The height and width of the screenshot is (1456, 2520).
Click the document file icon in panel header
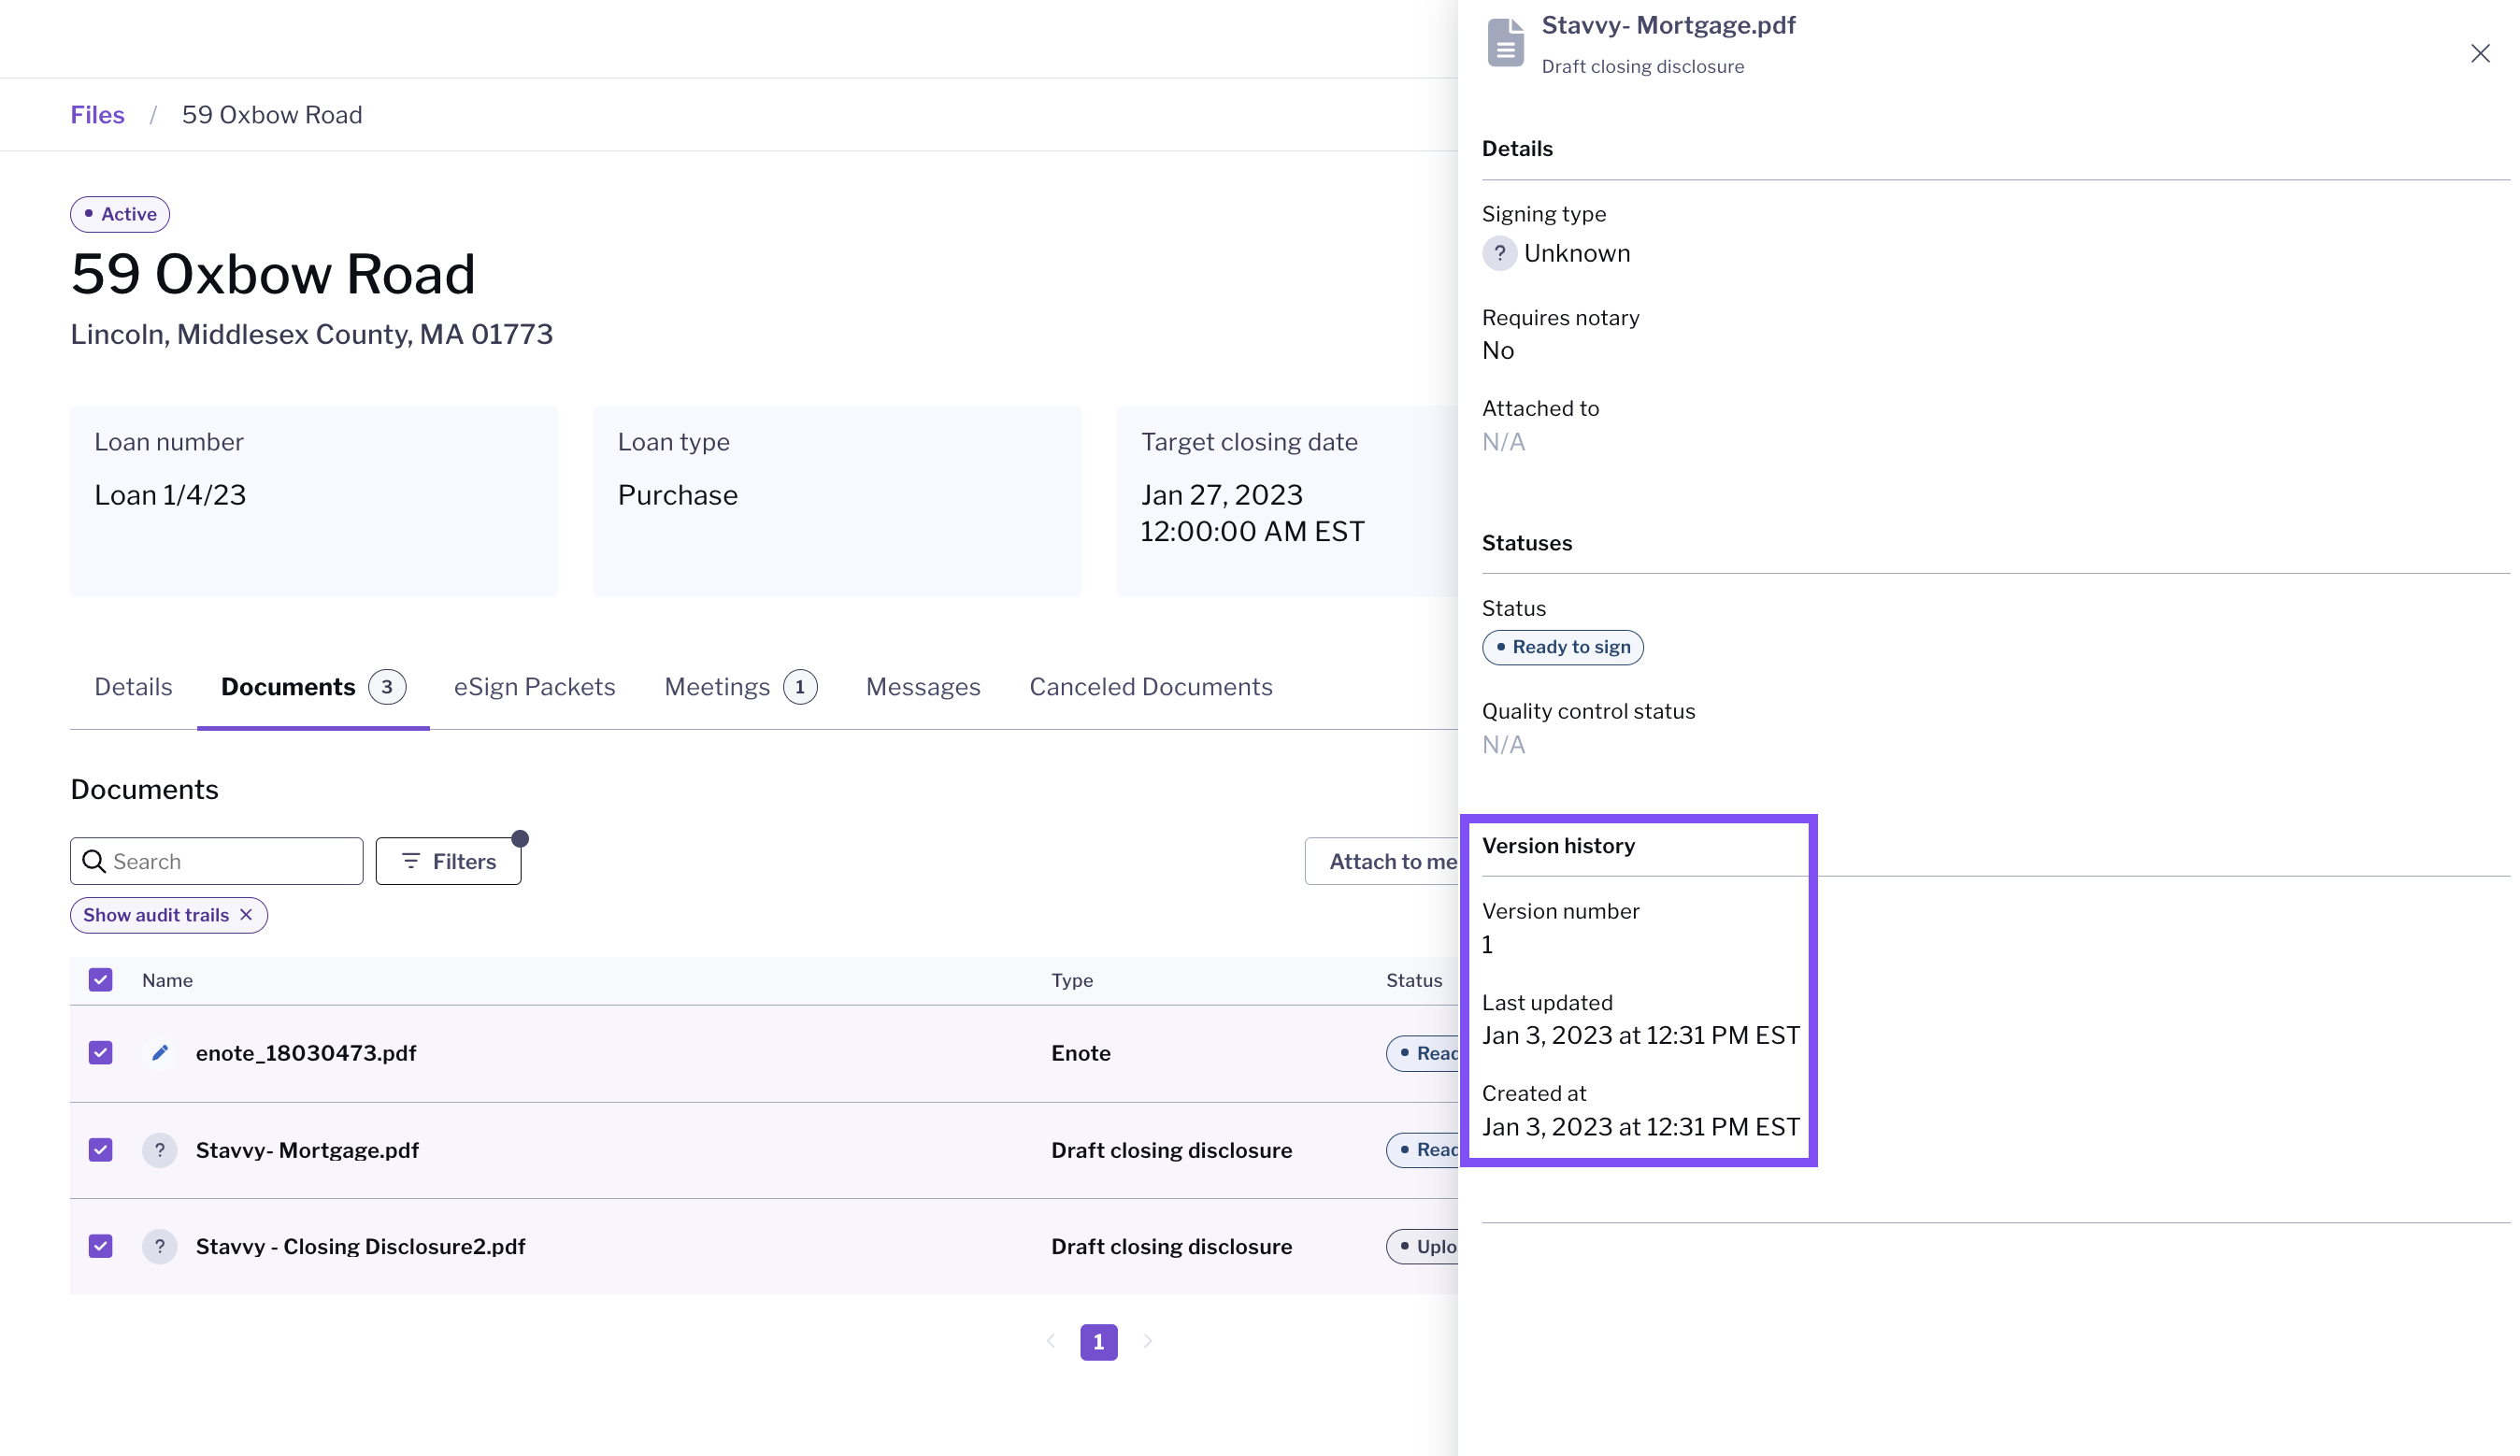point(1505,42)
